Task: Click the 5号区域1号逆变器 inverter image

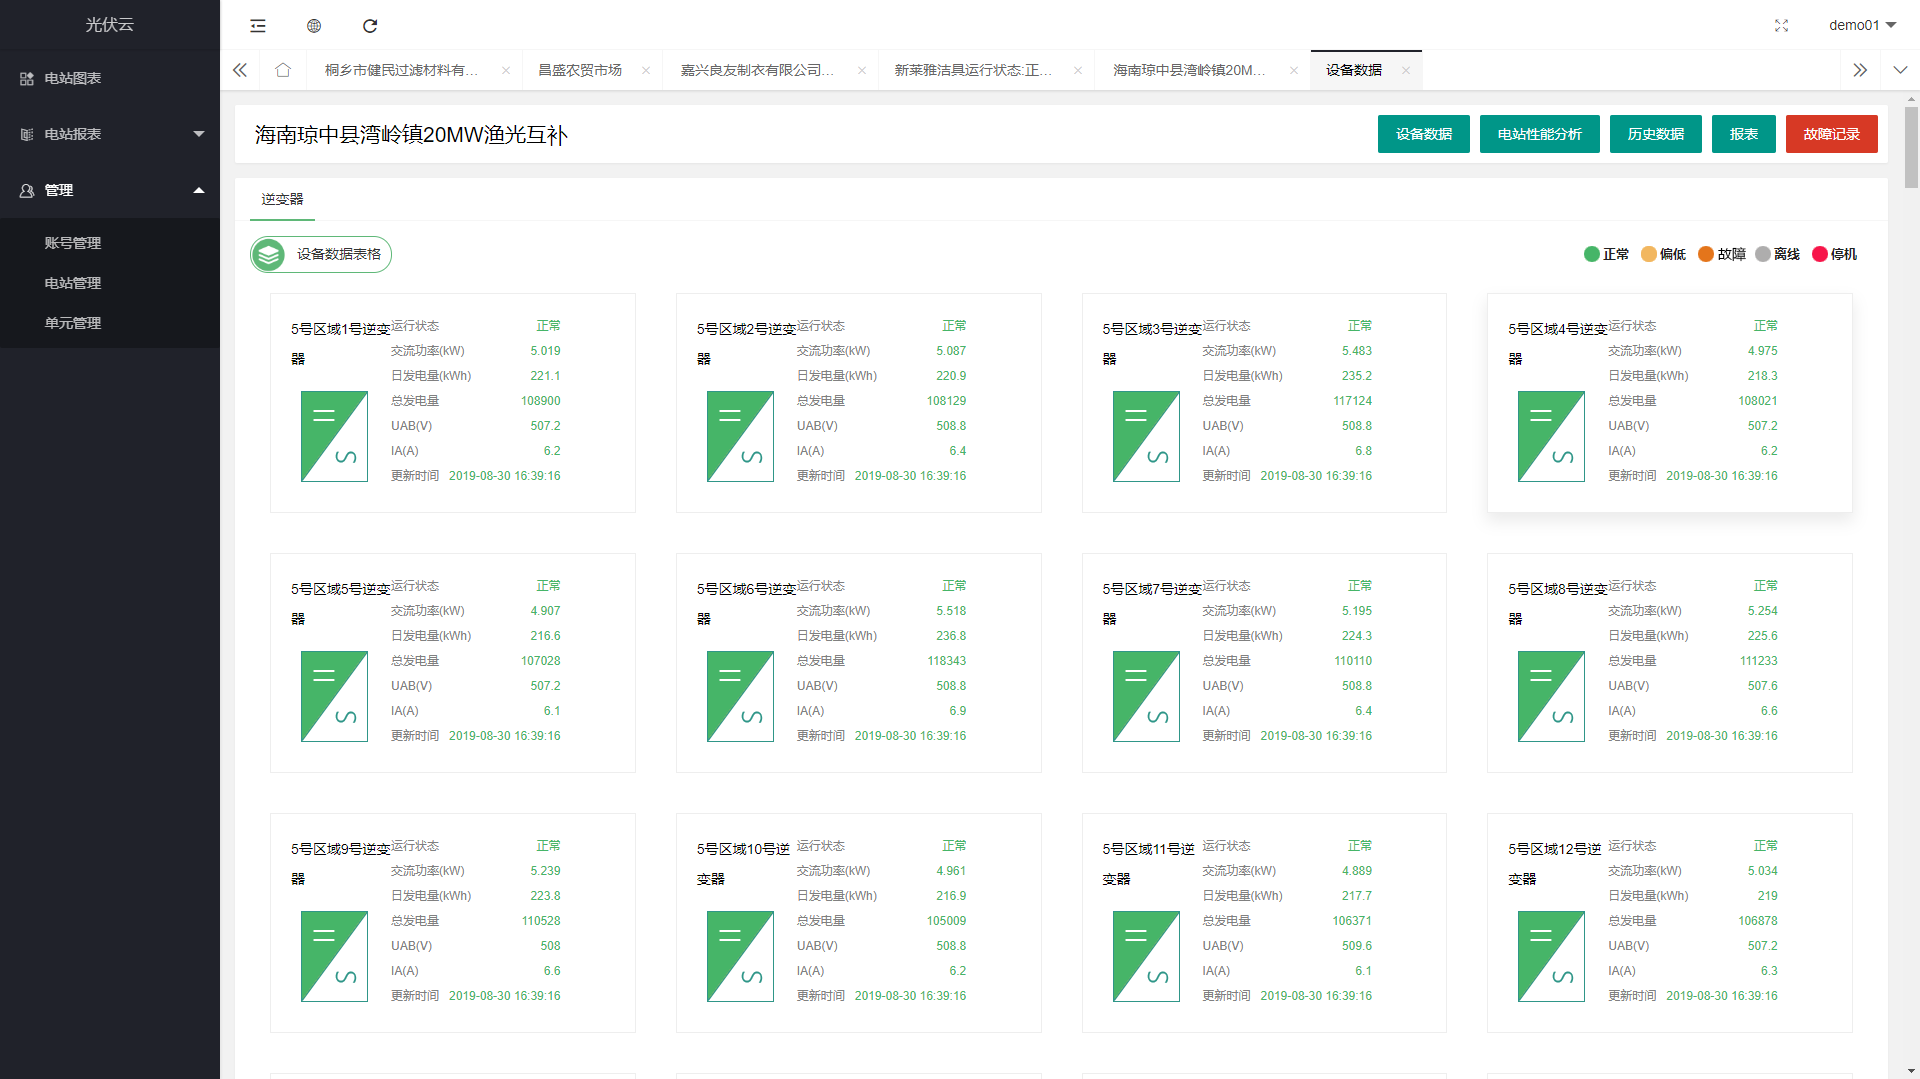Action: coord(334,436)
